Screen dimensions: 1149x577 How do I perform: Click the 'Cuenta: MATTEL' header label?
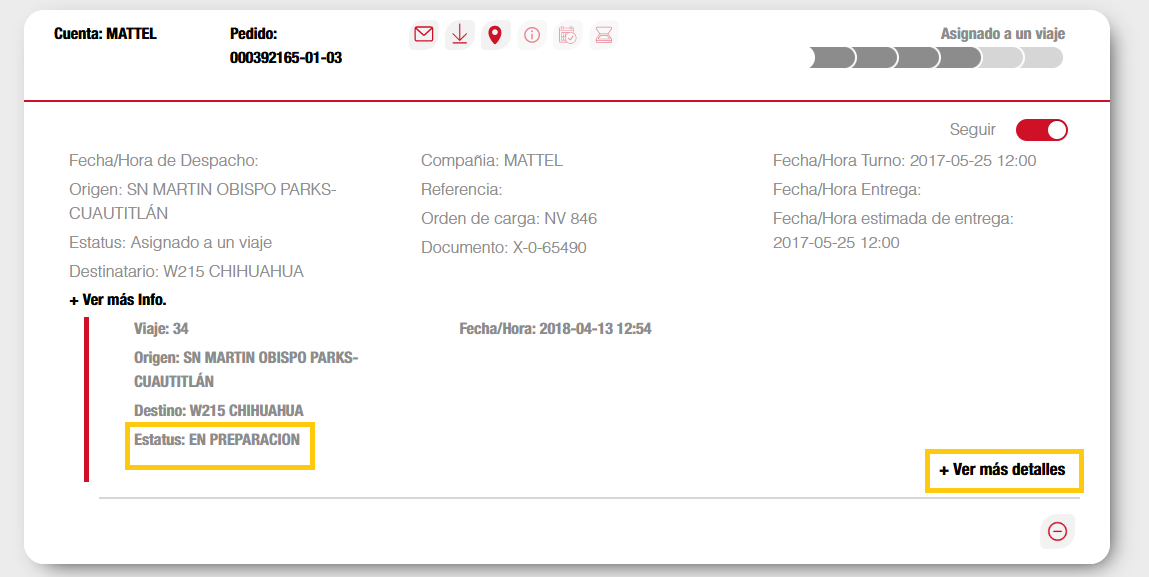pos(105,34)
